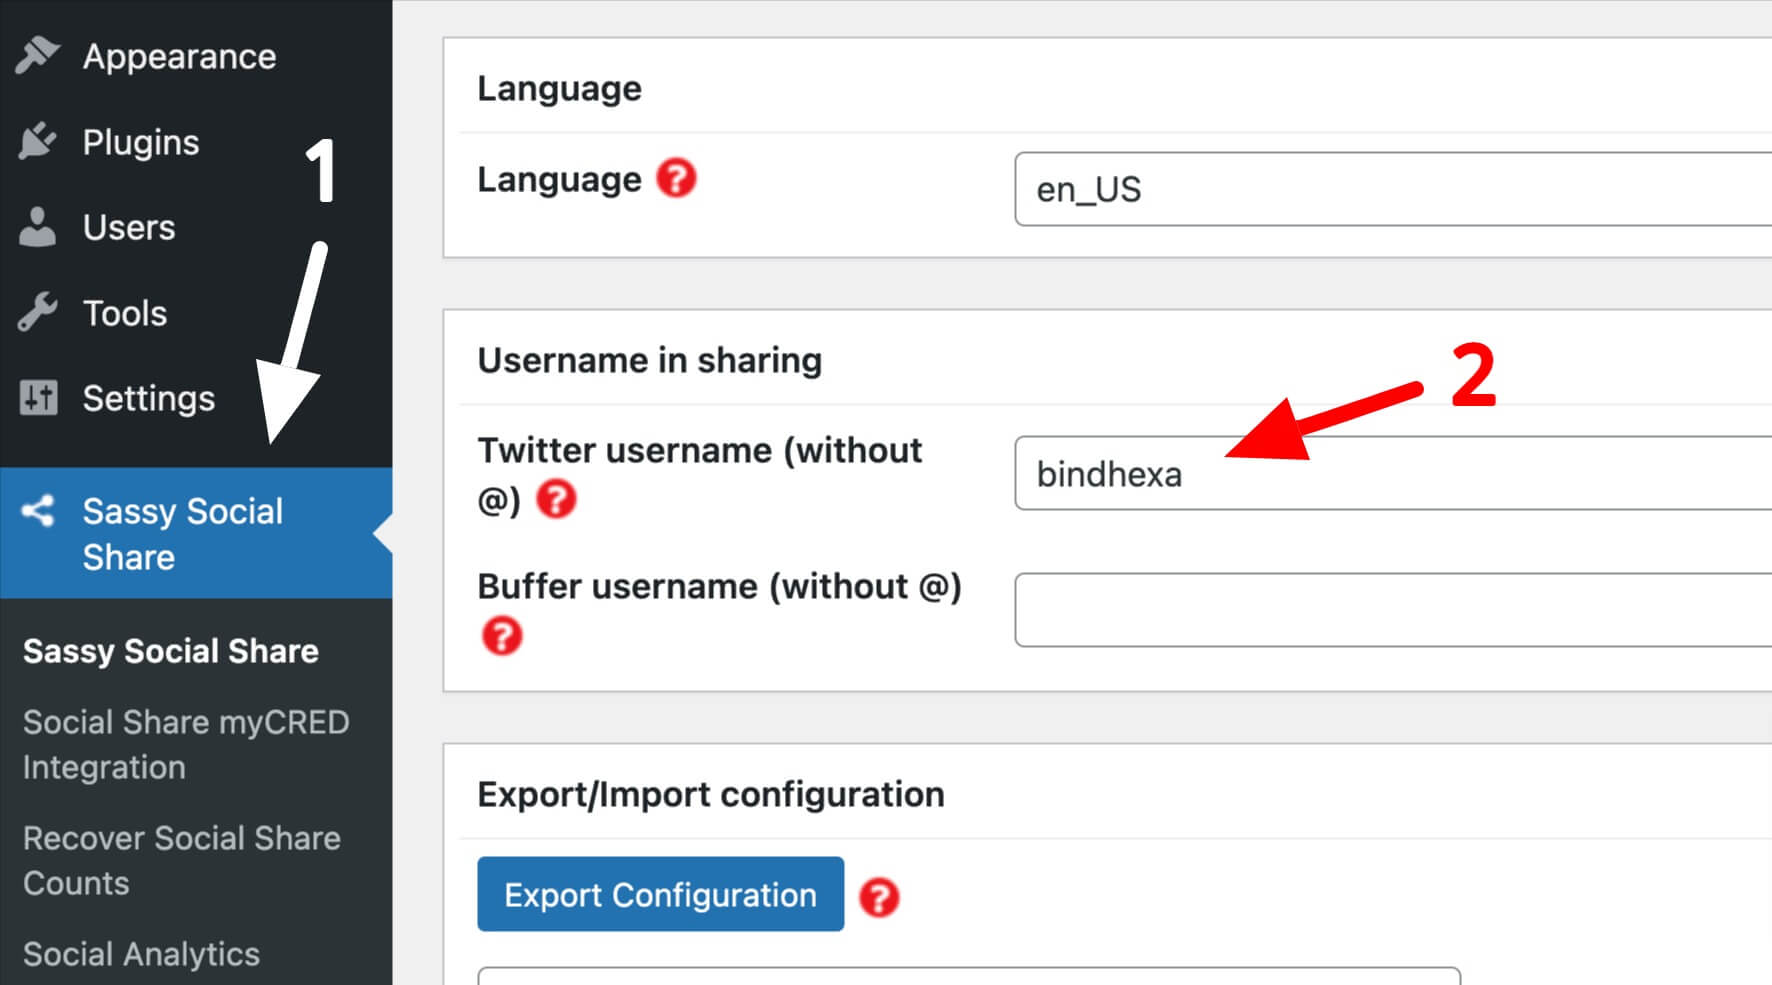1772x985 pixels.
Task: Click 'Buffer username (without @)' label
Action: 719,586
